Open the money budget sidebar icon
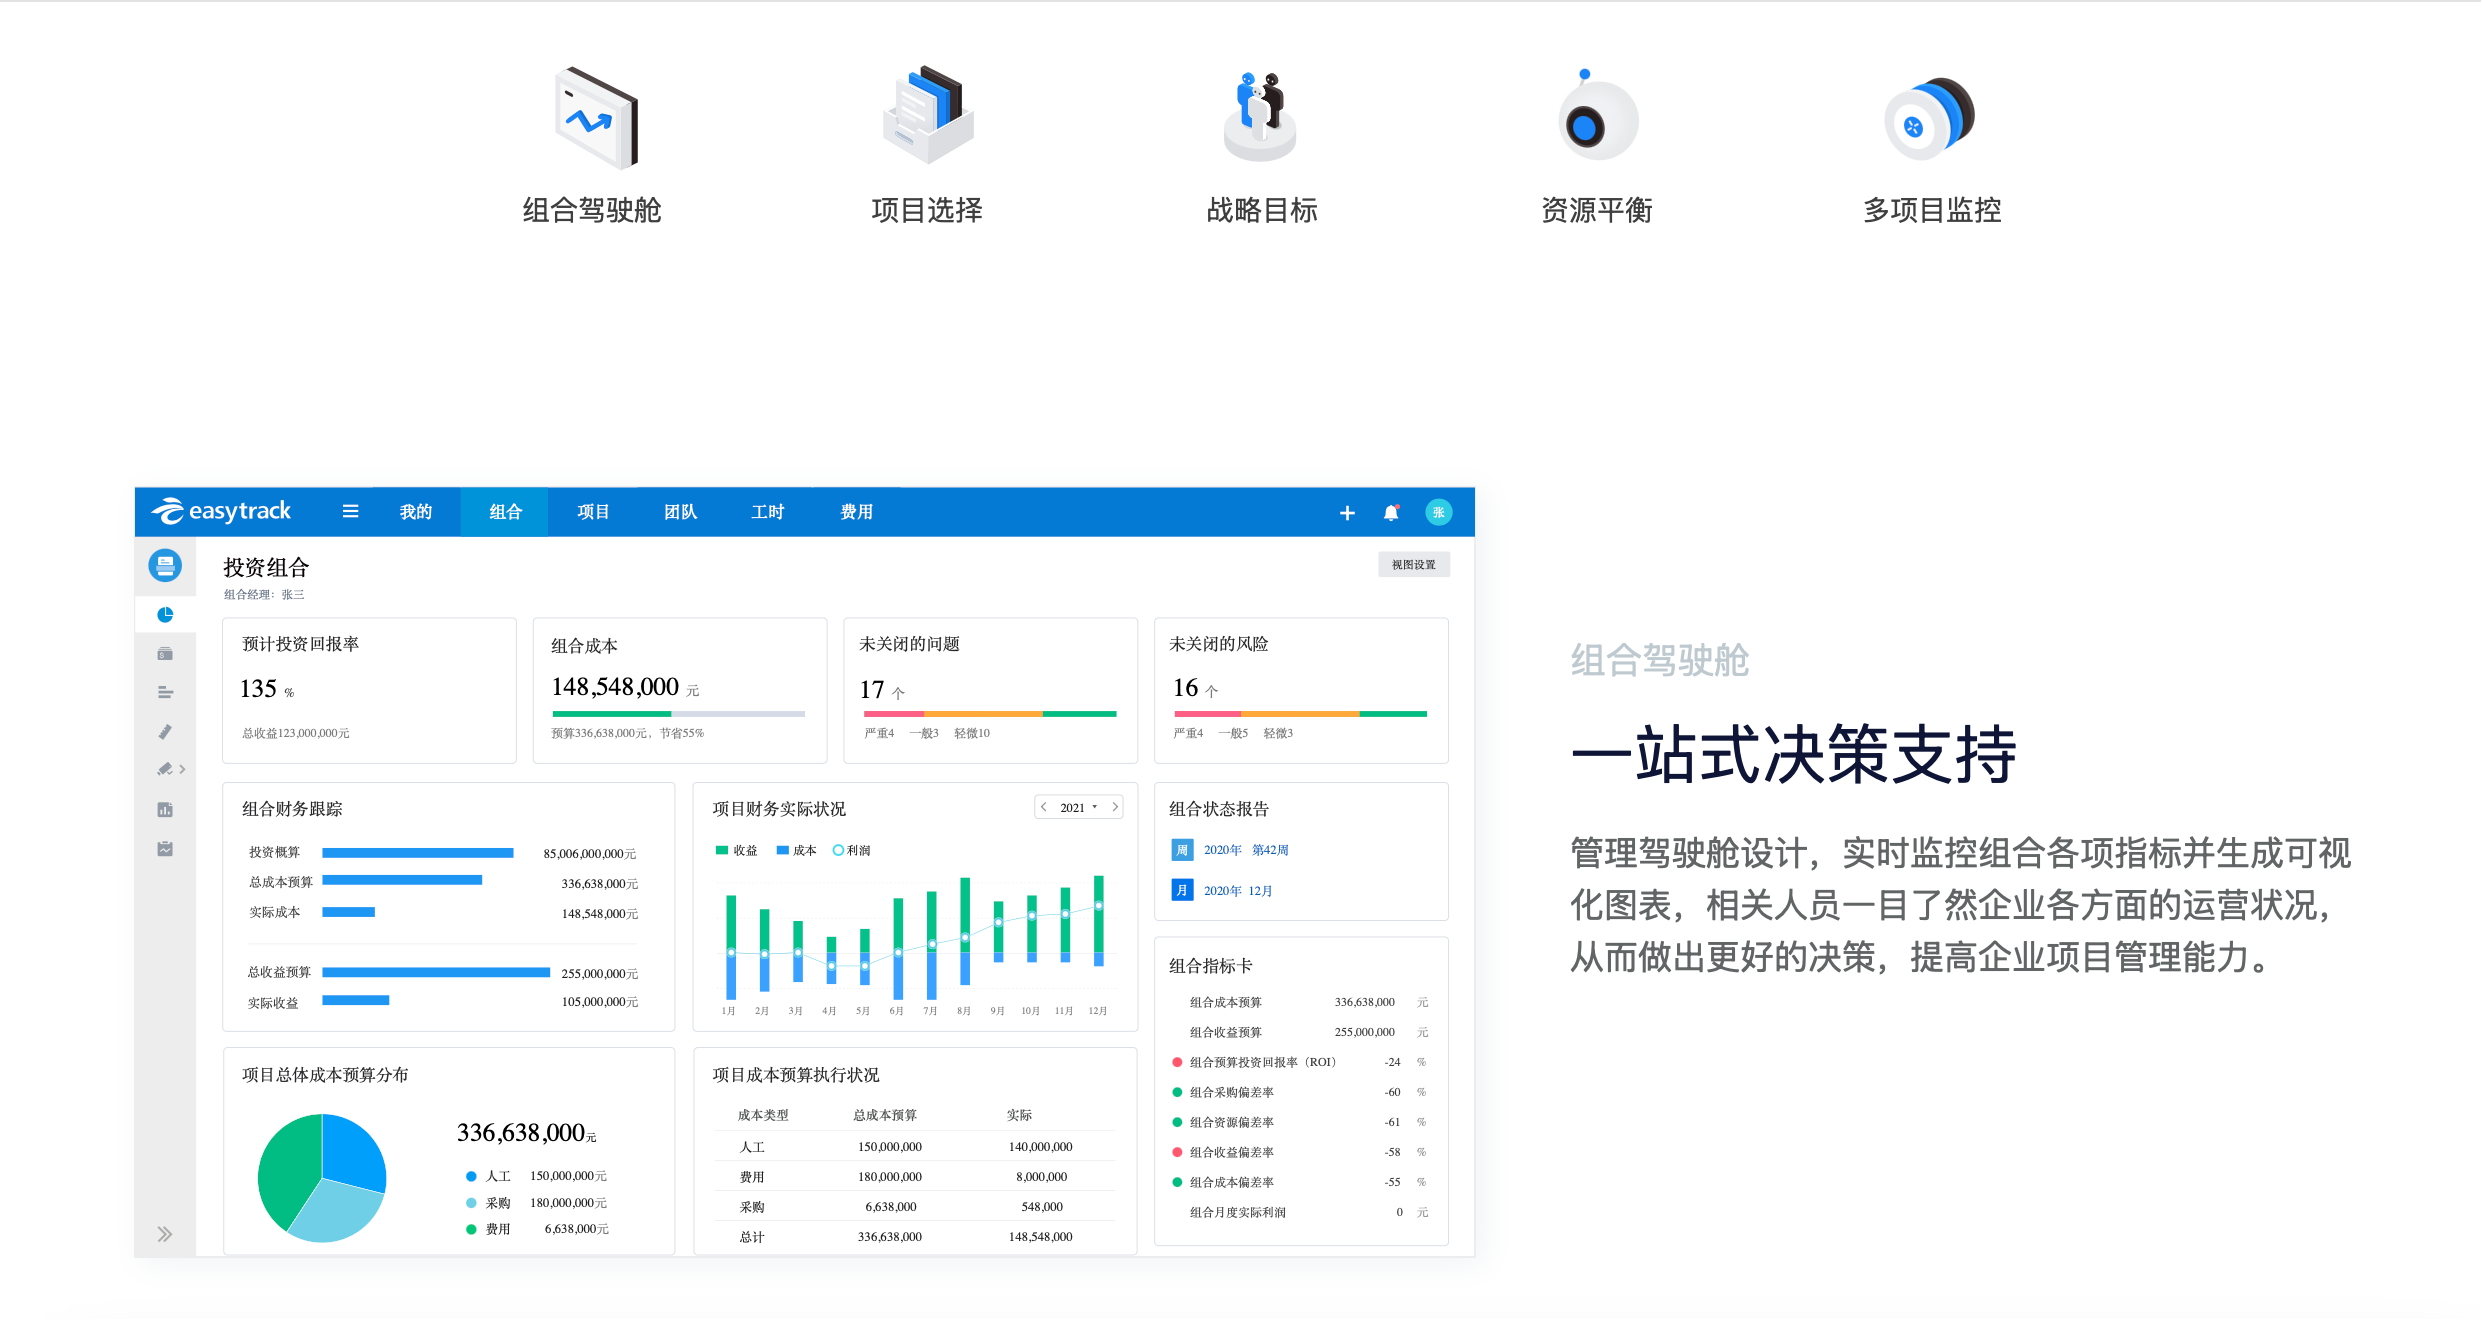Image resolution: width=2482 pixels, height=1320 pixels. (x=165, y=653)
